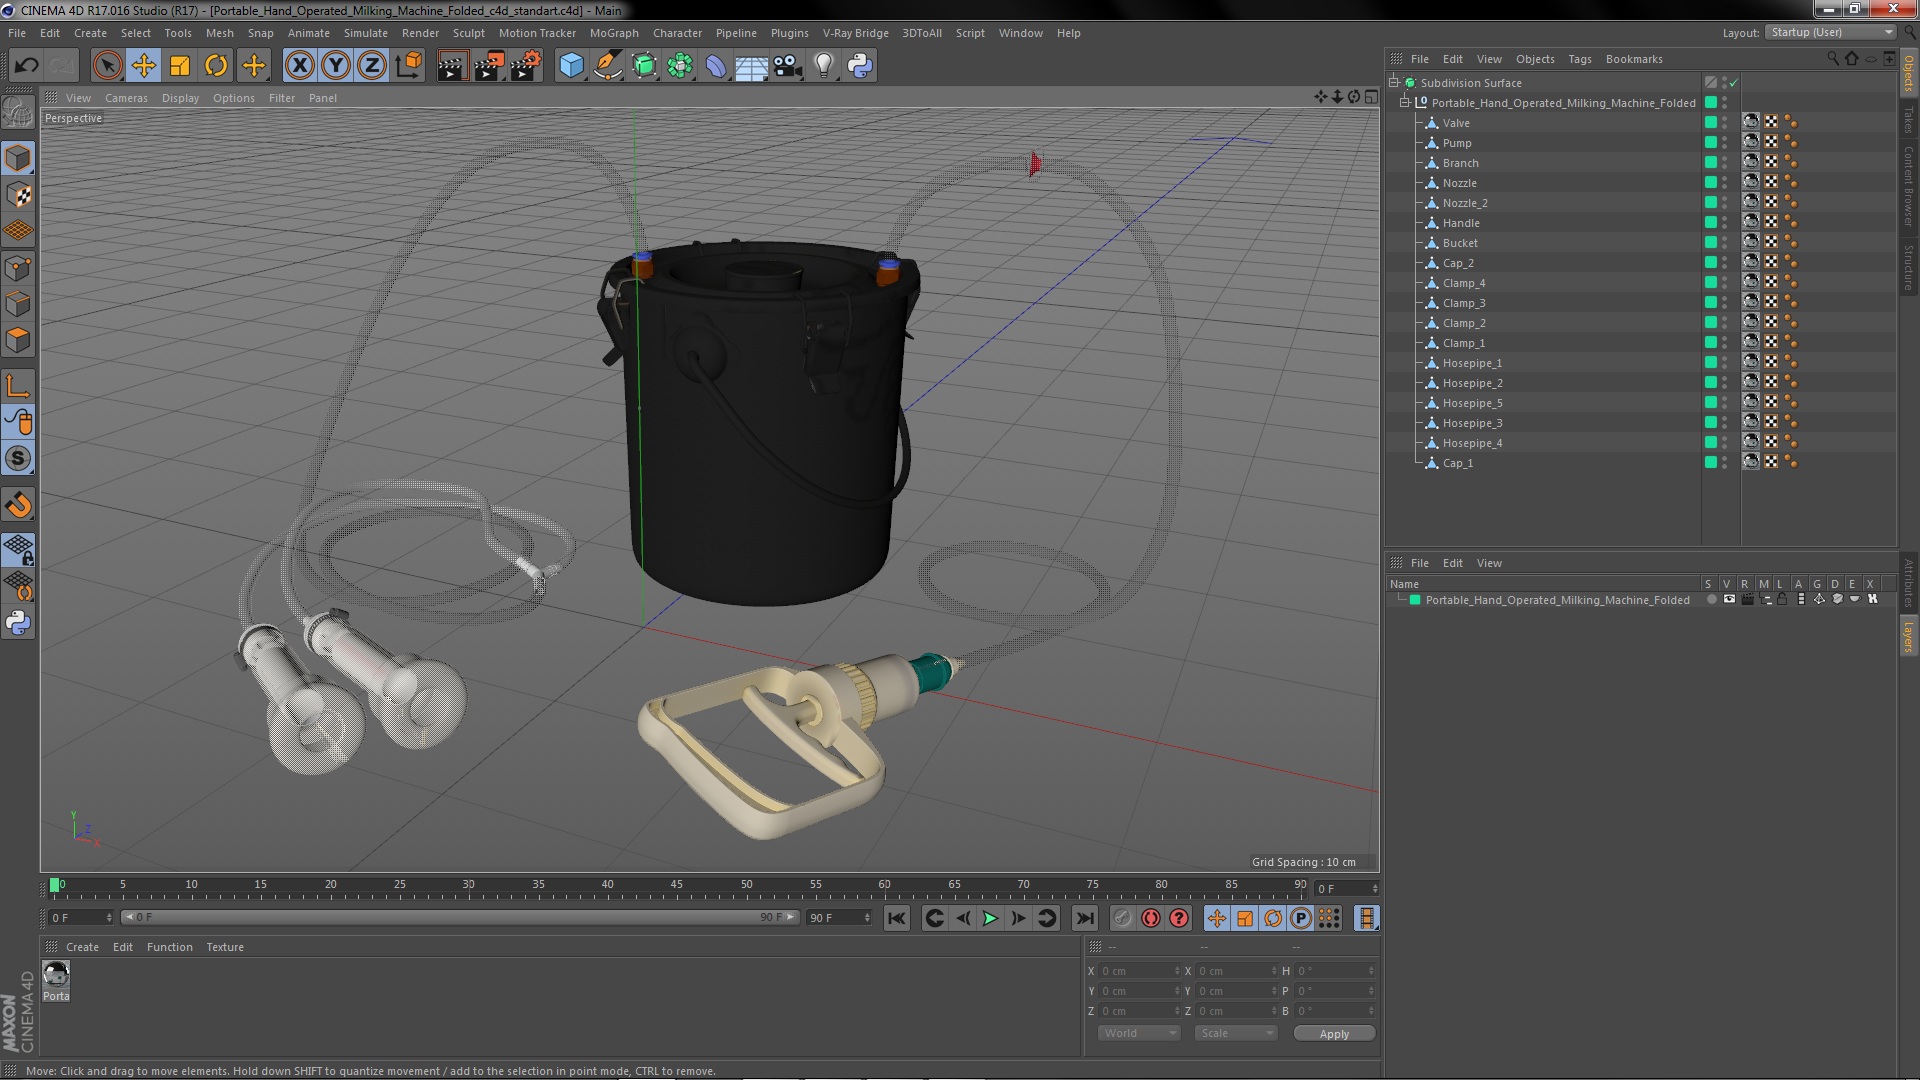Toggle visibility dots for Nozzle
The width and height of the screenshot is (1920, 1080).
click(1725, 183)
